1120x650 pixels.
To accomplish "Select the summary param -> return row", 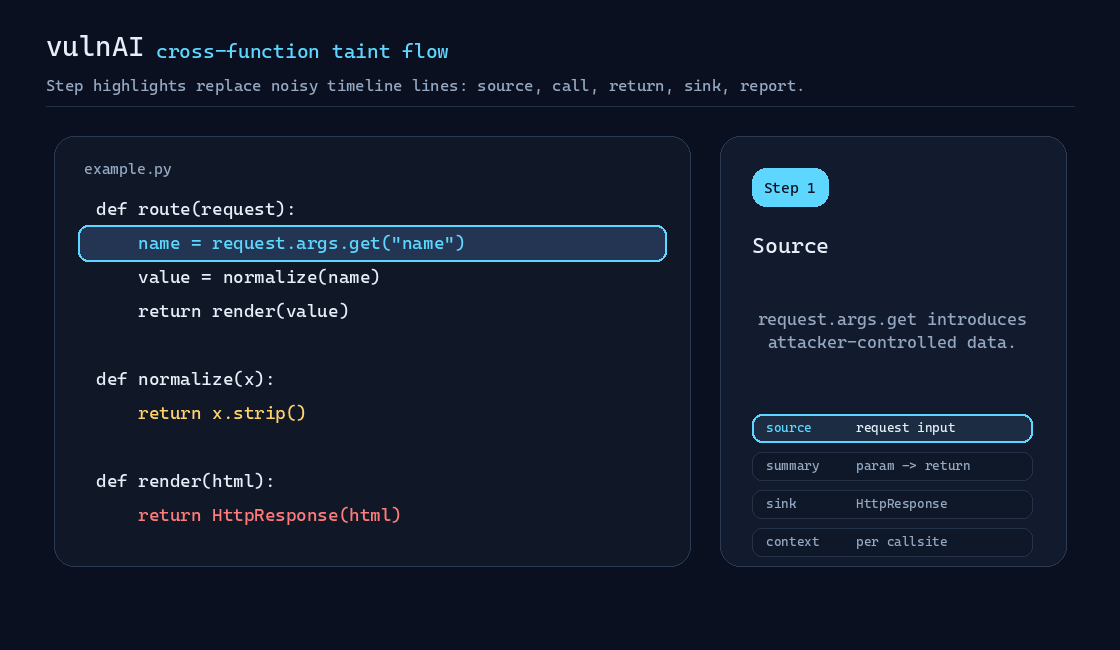I will 892,466.
